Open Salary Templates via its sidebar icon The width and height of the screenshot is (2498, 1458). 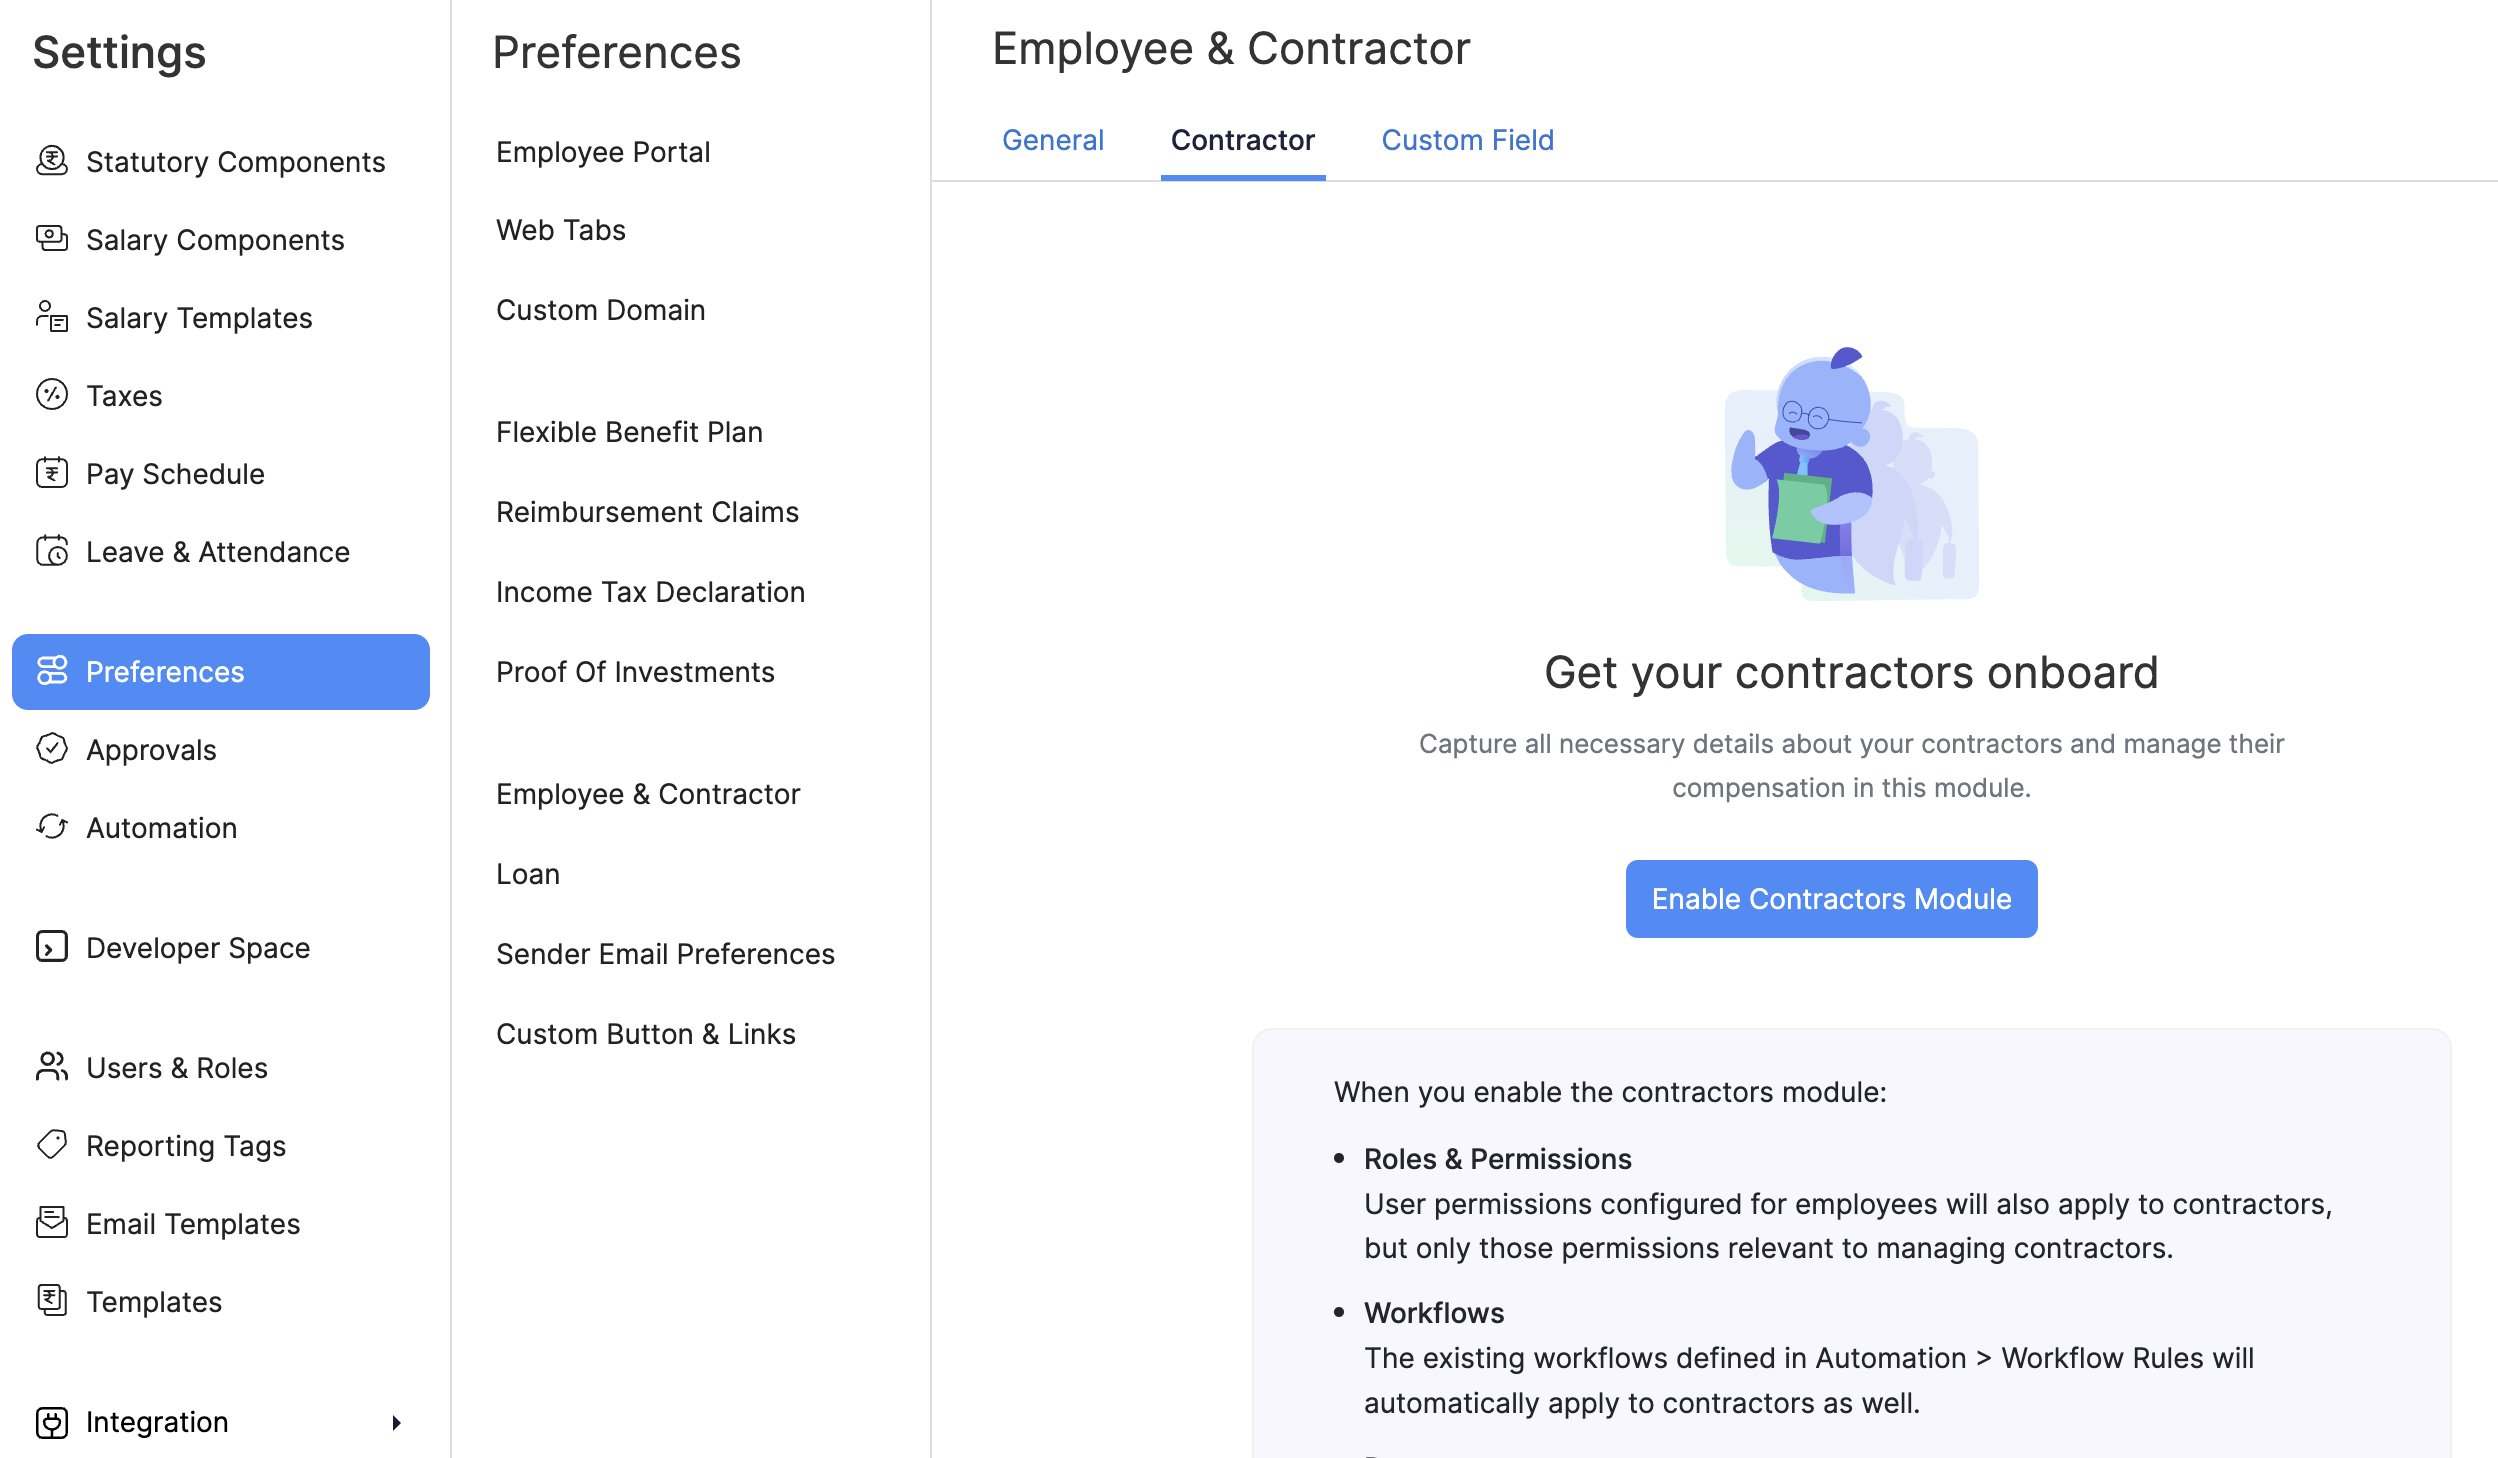(x=52, y=317)
